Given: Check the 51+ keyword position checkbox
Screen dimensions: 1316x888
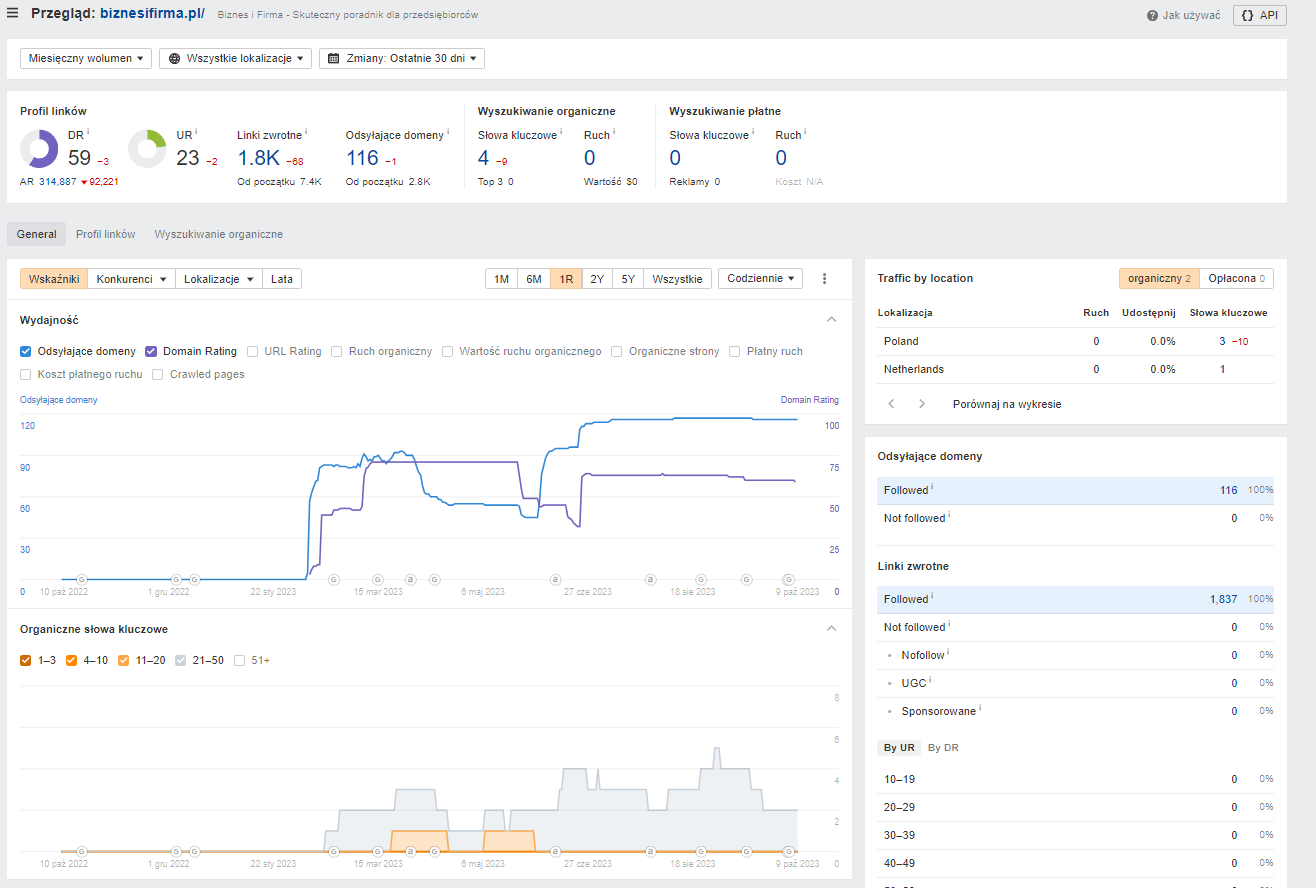Looking at the screenshot, I should coord(240,660).
